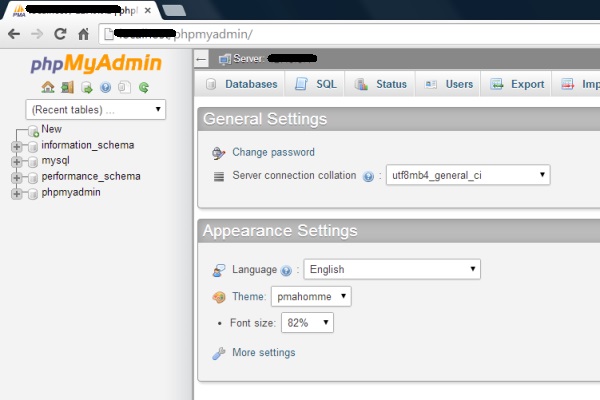Select mysql database

55,161
